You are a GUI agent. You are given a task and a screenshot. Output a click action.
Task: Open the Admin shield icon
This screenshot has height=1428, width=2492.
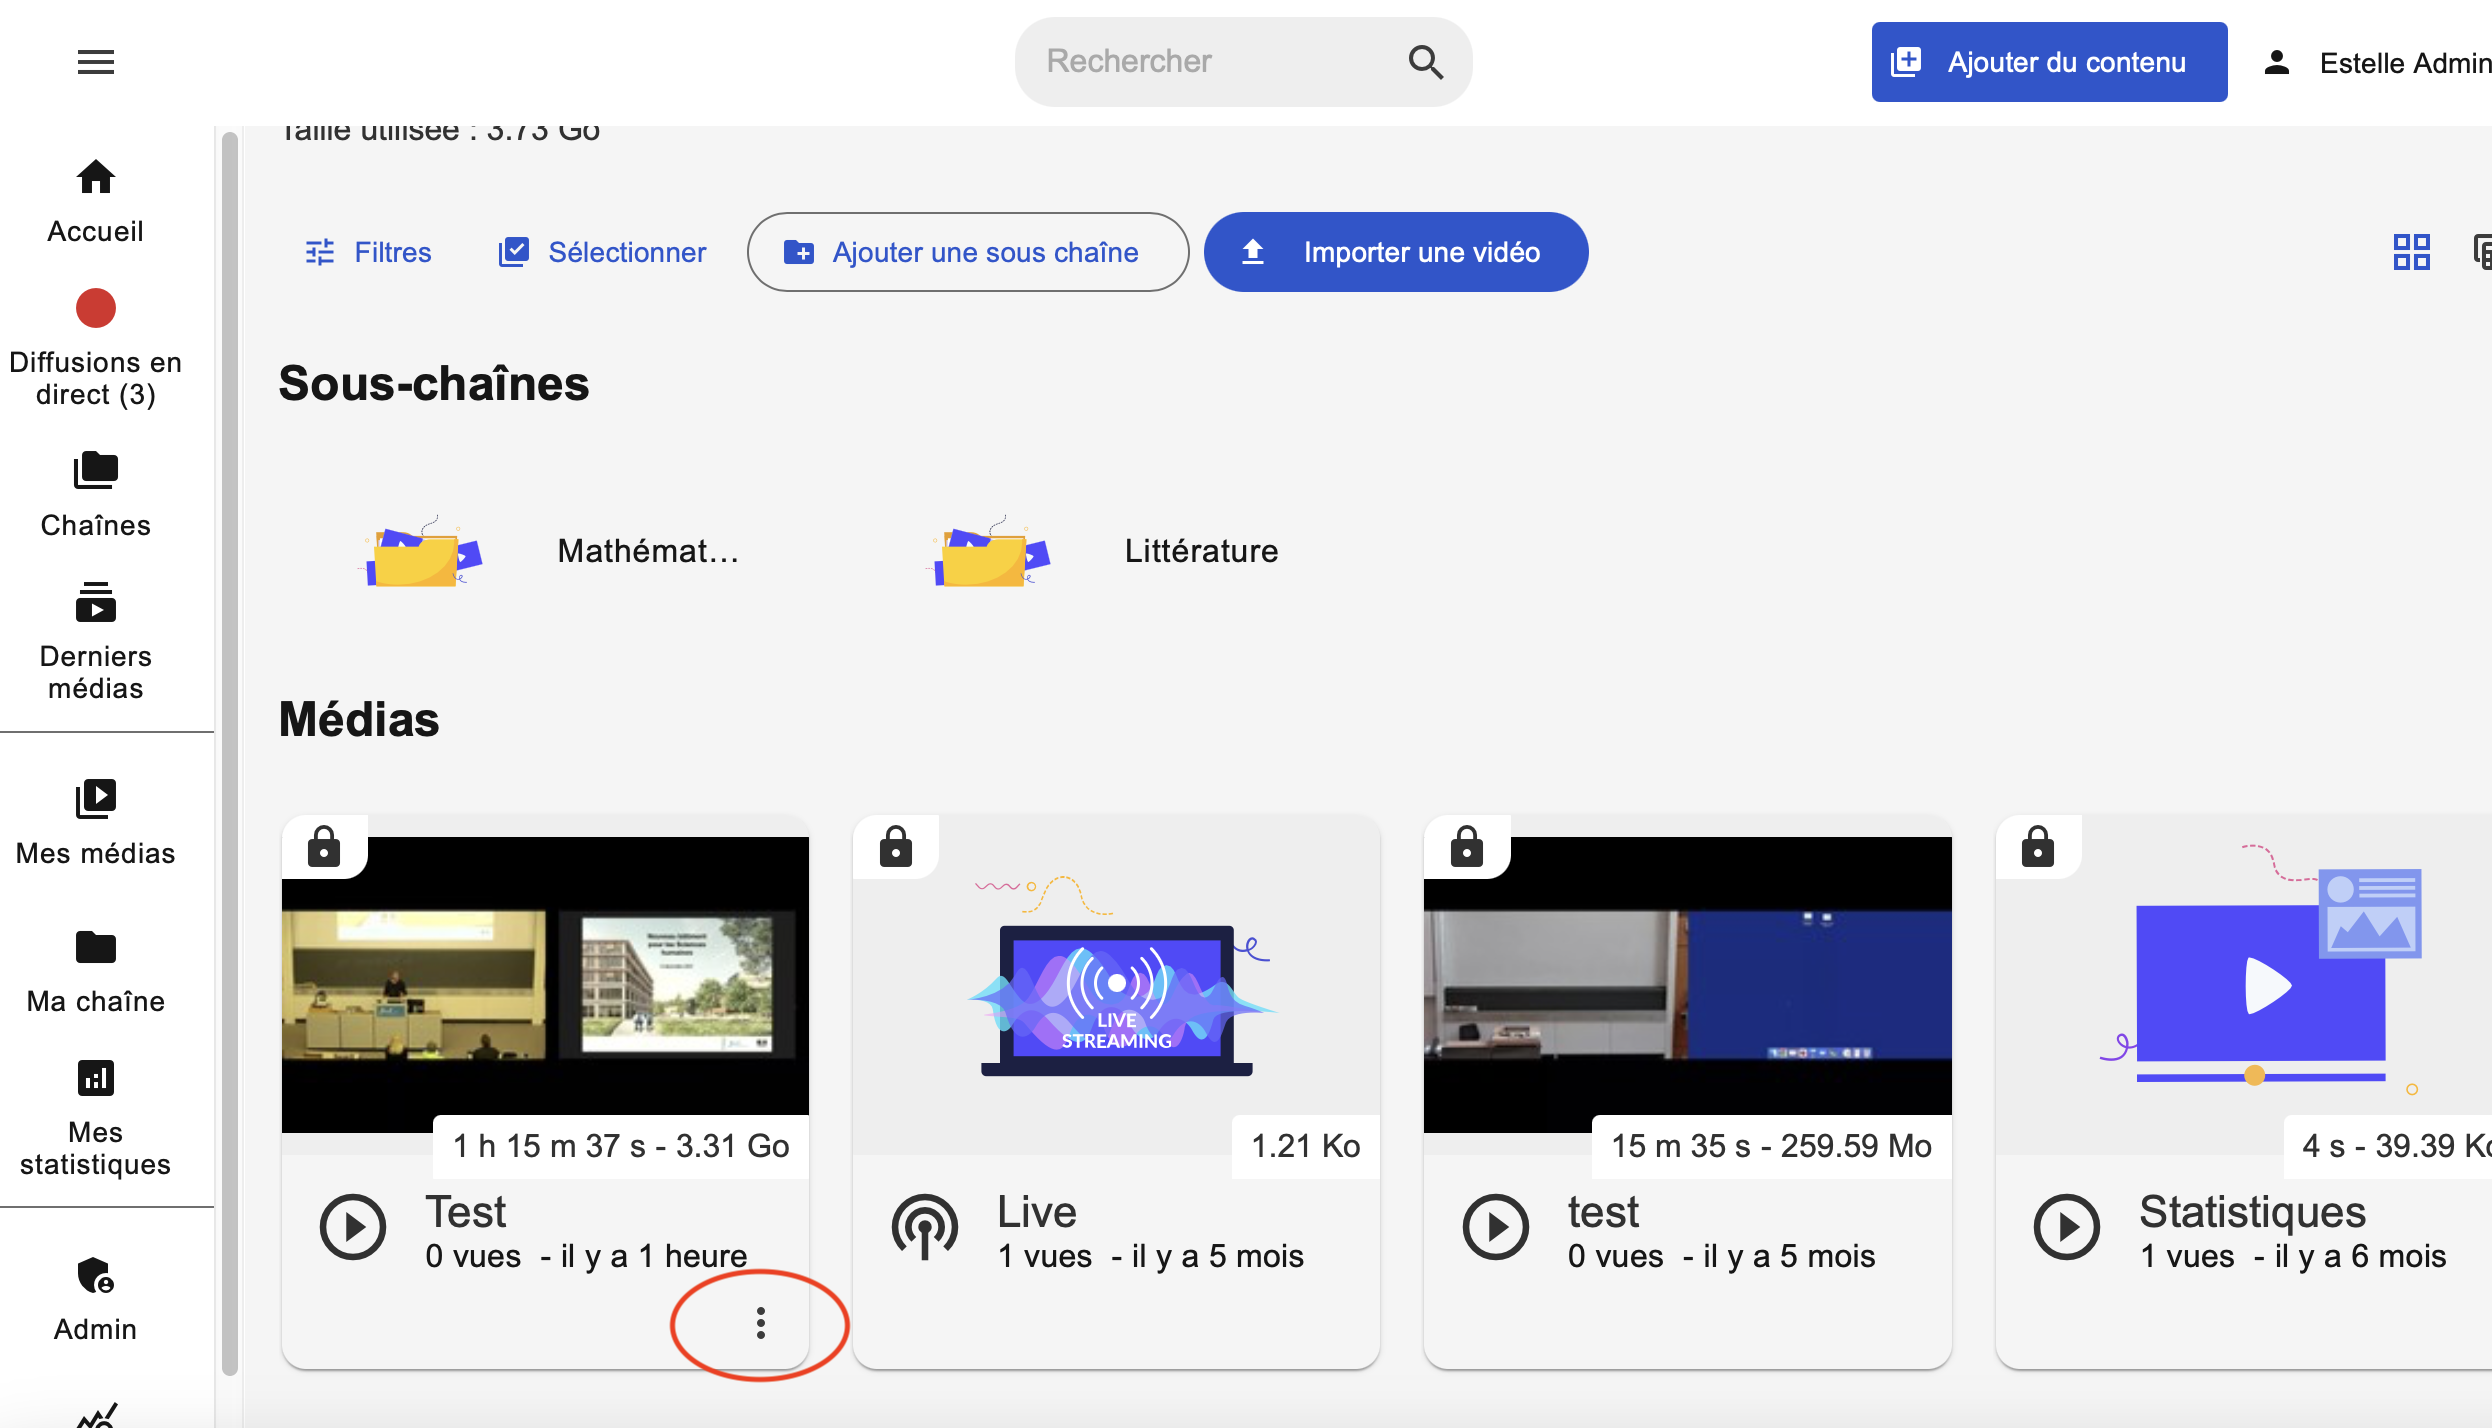pos(96,1276)
